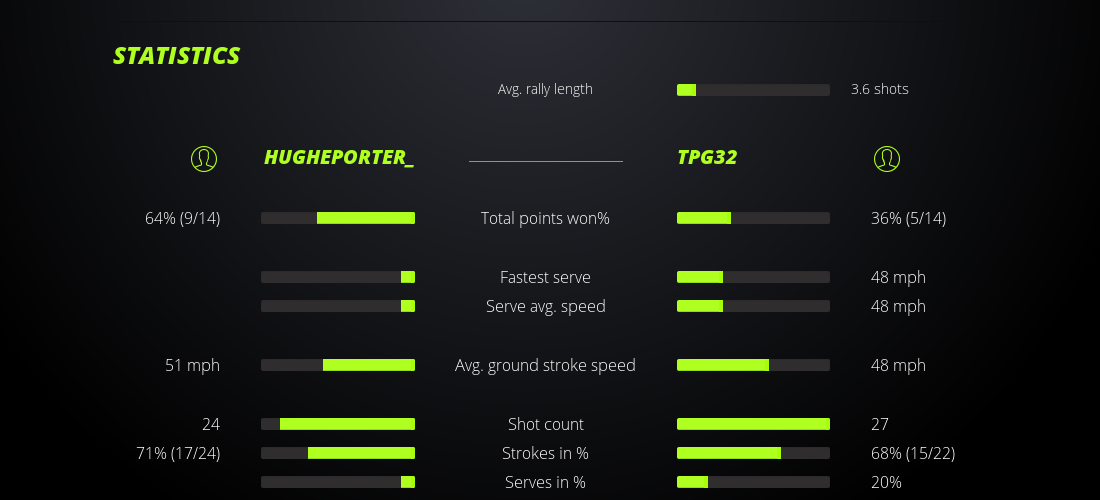The height and width of the screenshot is (500, 1100).
Task: Click the Fastest serve label
Action: point(545,277)
